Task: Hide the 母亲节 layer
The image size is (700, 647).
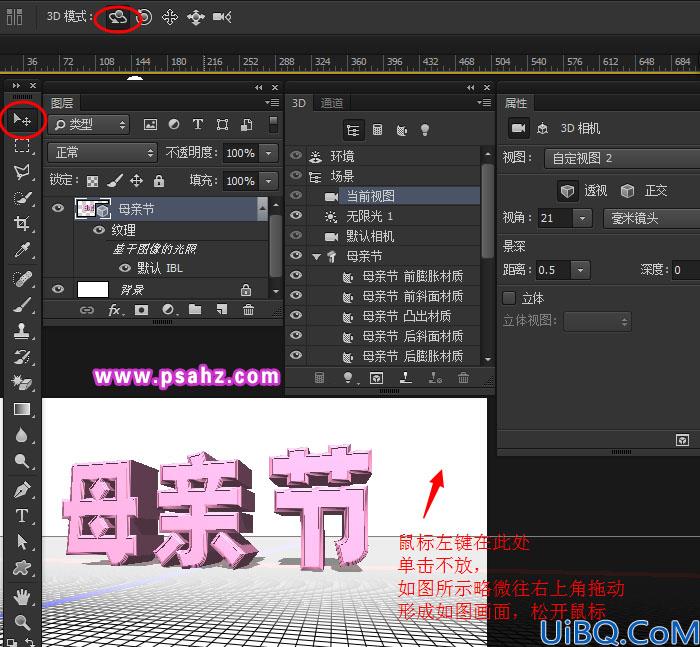Action: coord(58,208)
